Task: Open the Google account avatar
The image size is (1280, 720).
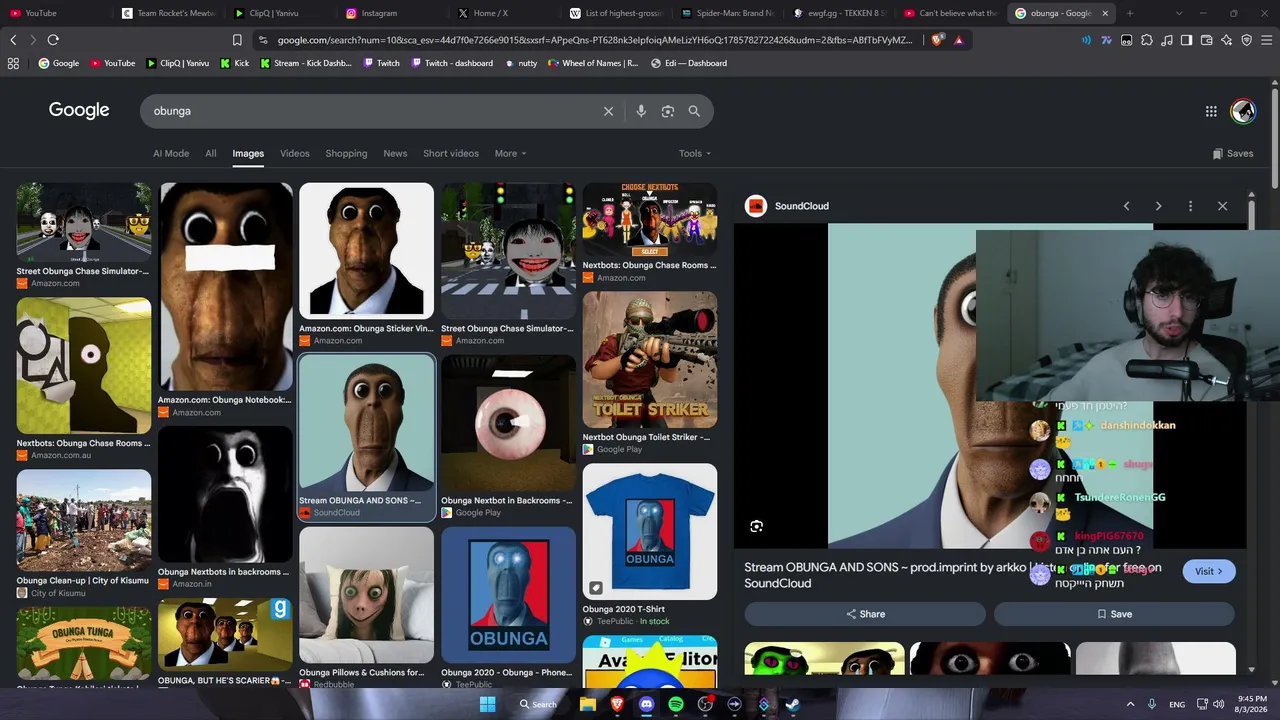Action: (1243, 111)
